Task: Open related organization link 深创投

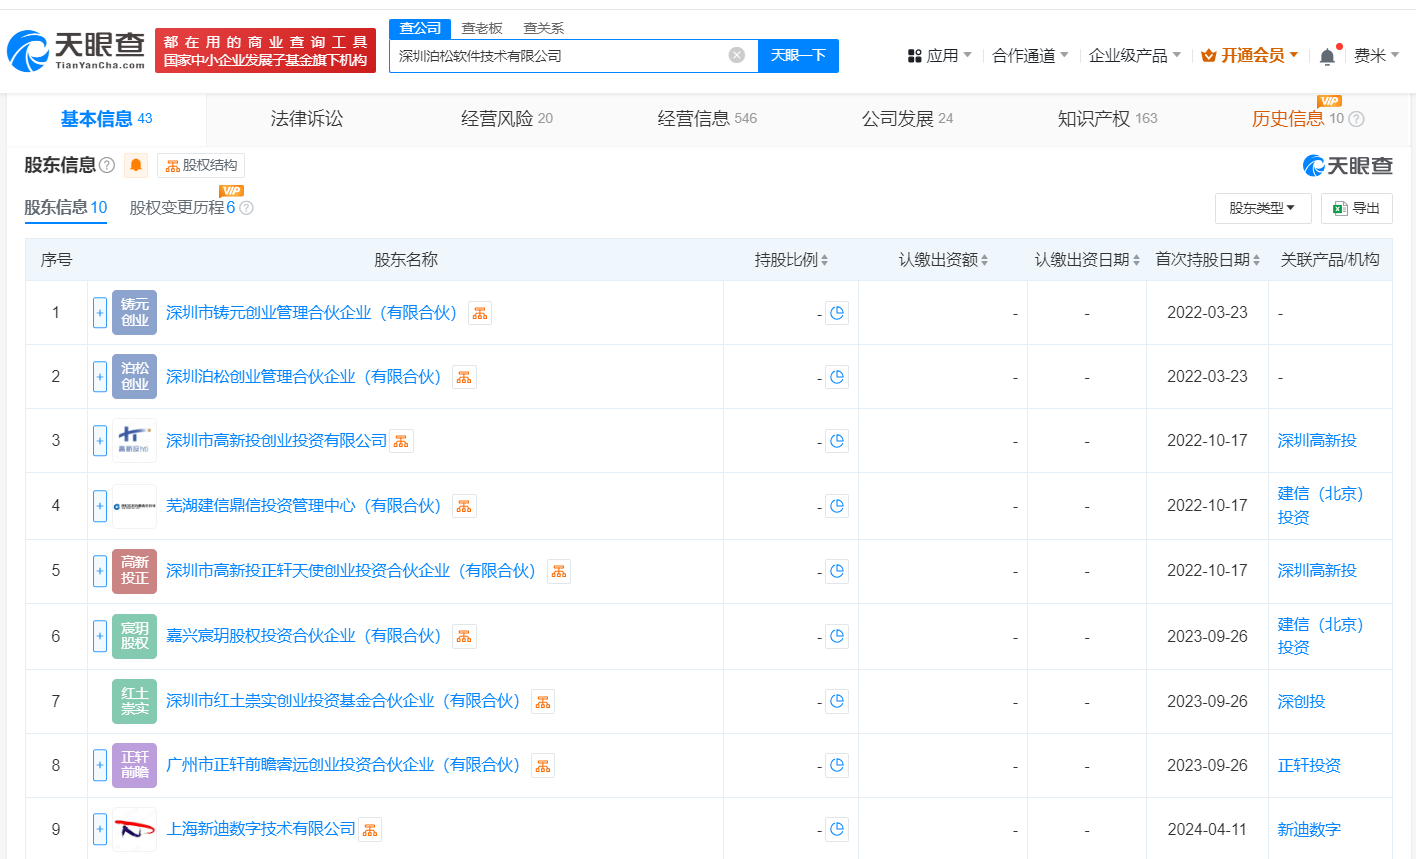Action: coord(1301,701)
